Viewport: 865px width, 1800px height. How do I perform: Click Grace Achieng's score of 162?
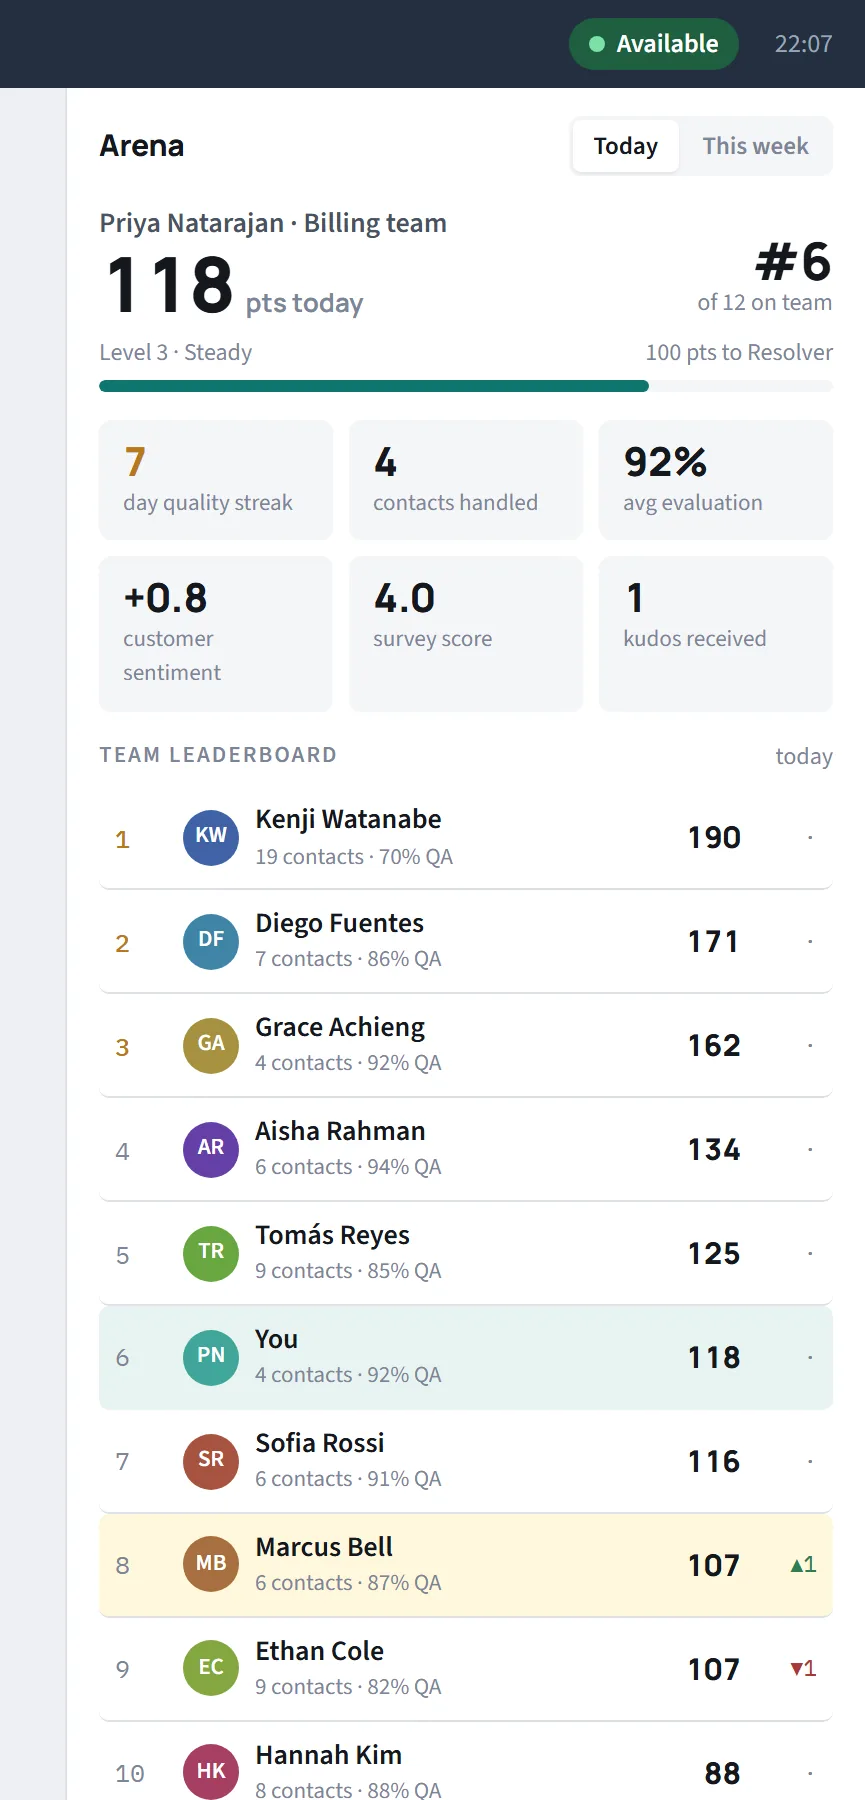click(x=714, y=1046)
